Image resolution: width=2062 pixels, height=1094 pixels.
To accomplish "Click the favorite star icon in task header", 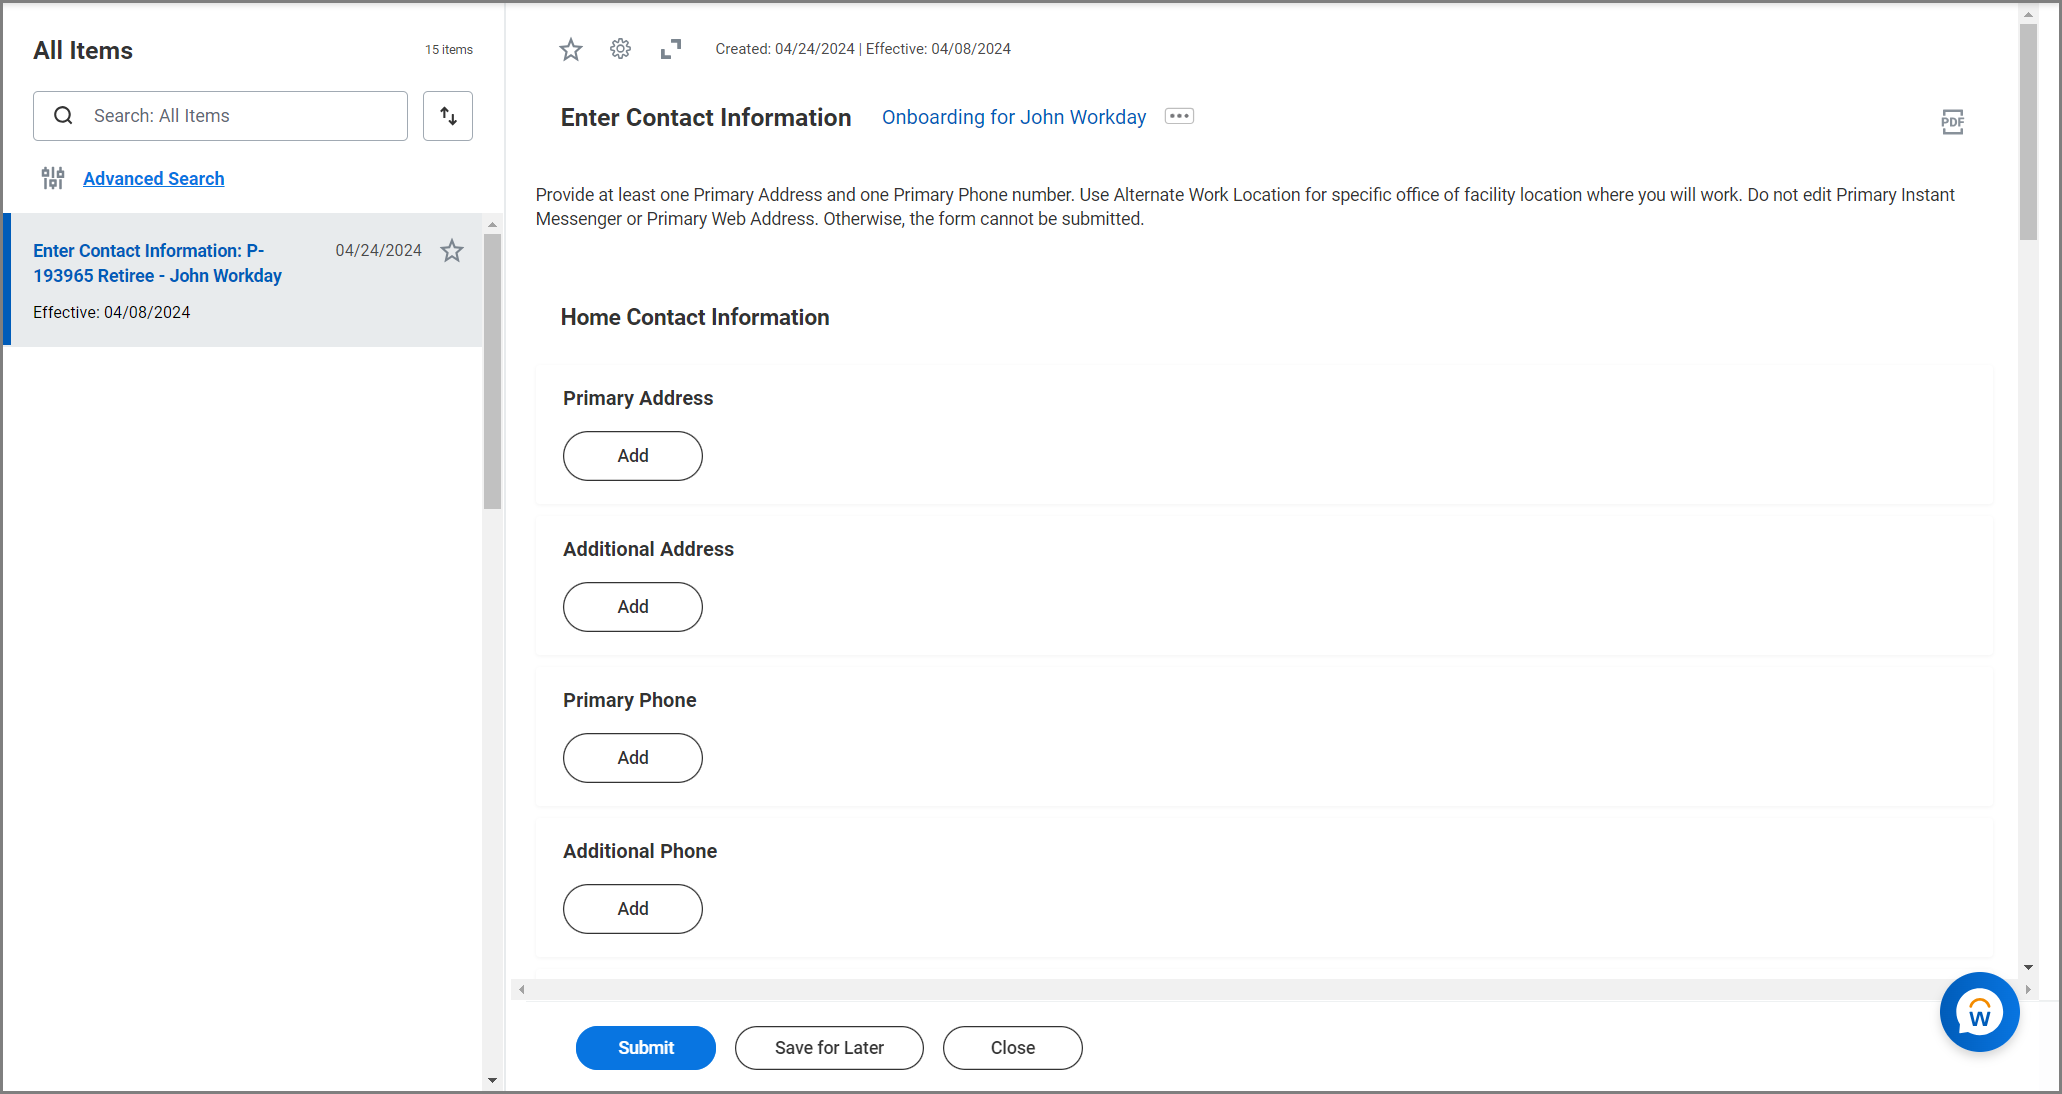I will coord(570,49).
